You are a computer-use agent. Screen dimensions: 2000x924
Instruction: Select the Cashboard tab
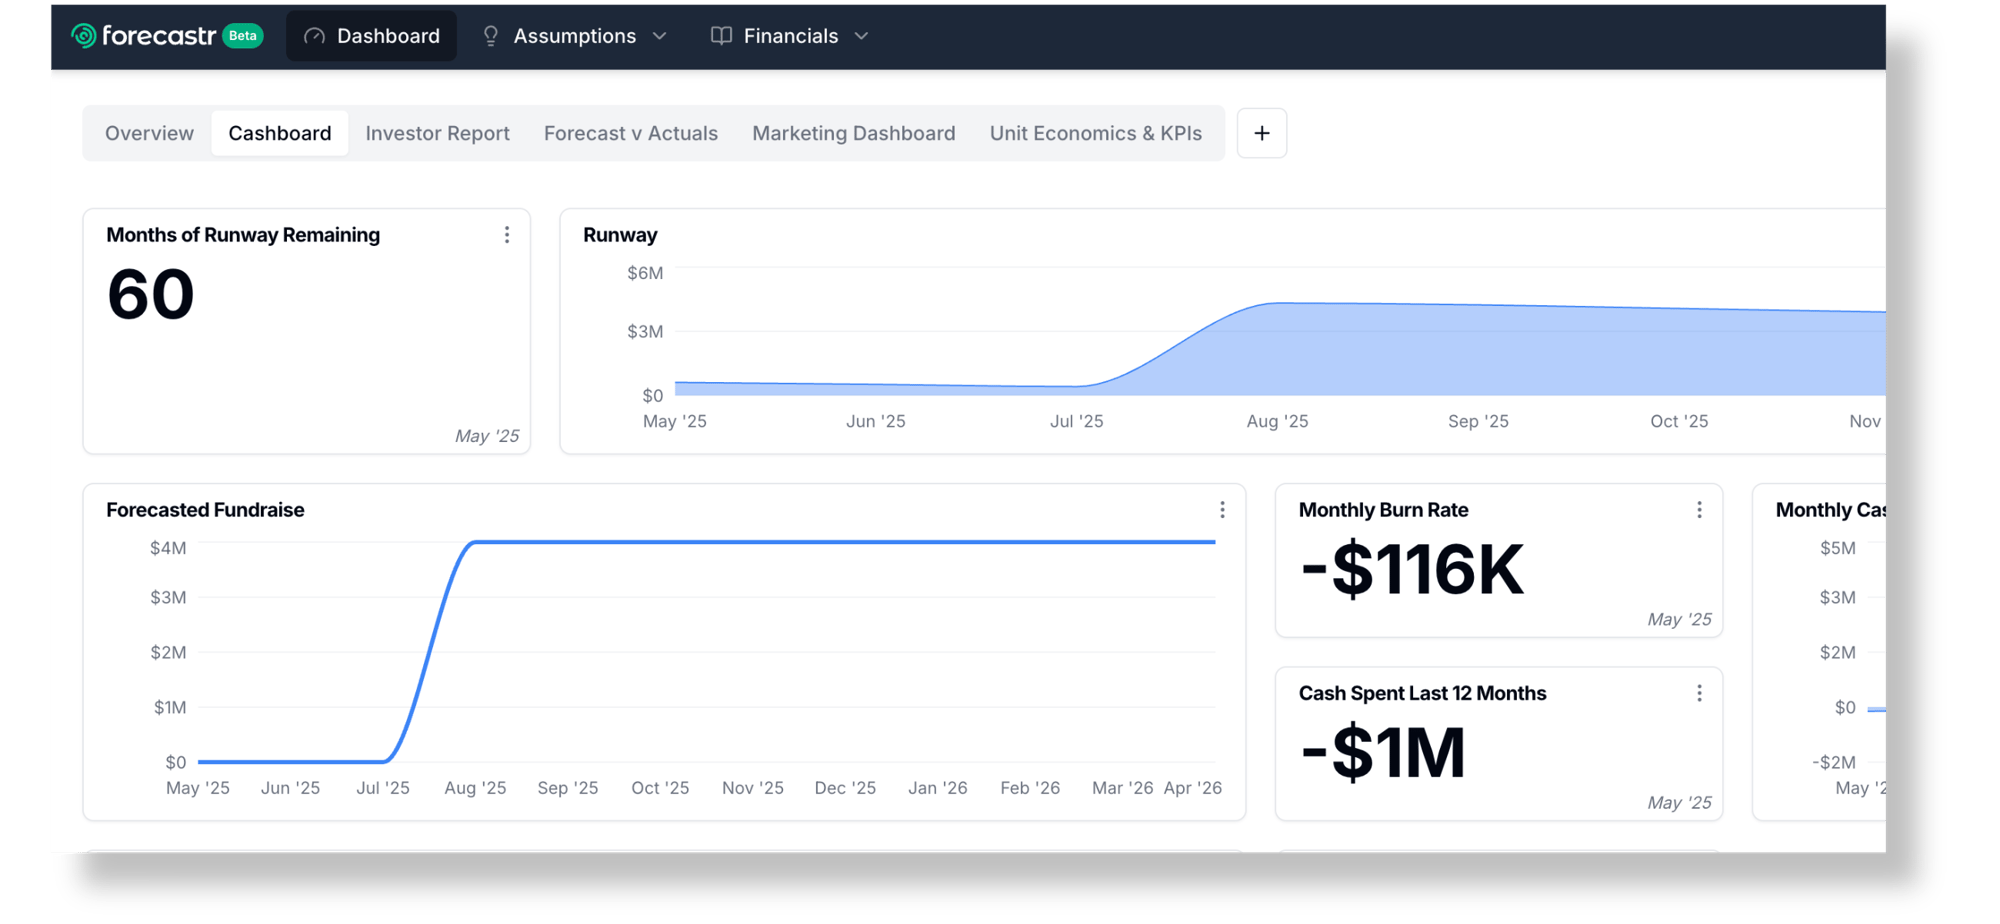[280, 133]
